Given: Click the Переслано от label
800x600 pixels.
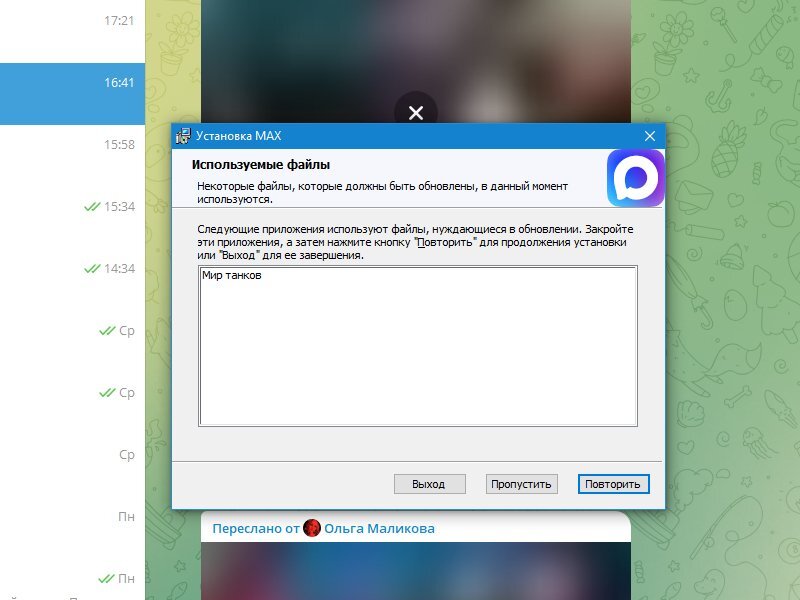Looking at the screenshot, I should [x=255, y=528].
